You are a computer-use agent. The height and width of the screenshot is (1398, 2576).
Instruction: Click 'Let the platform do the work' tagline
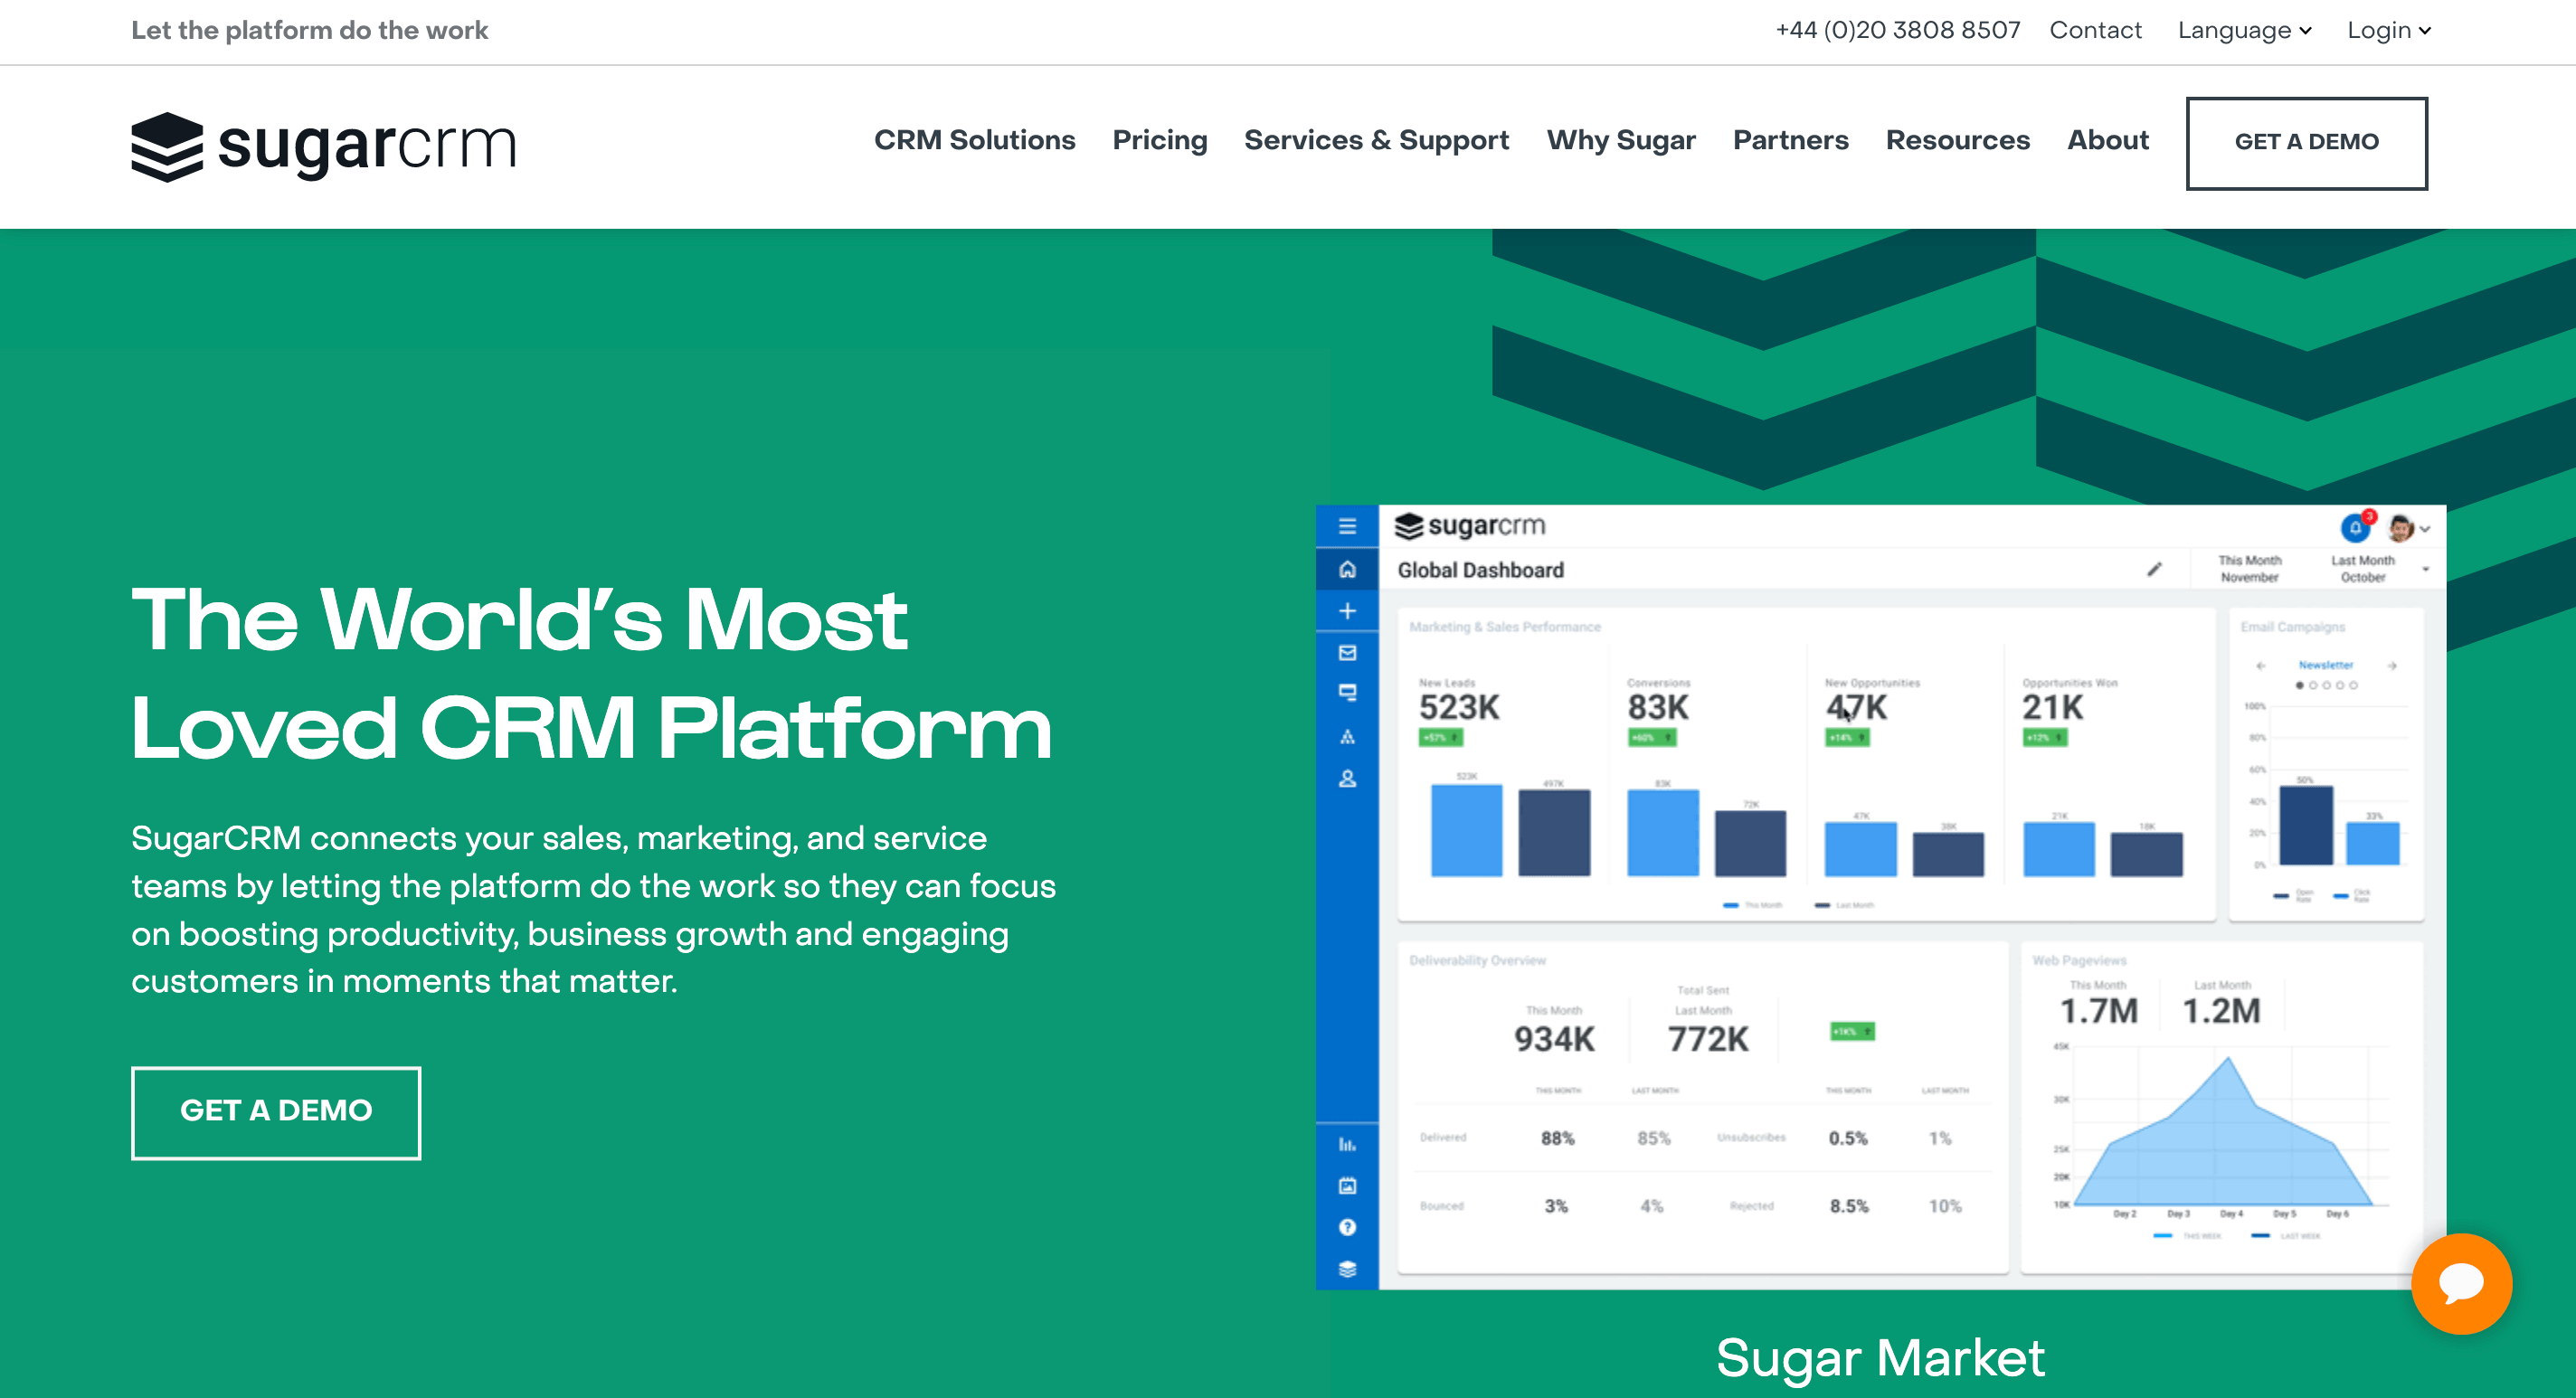coord(309,30)
